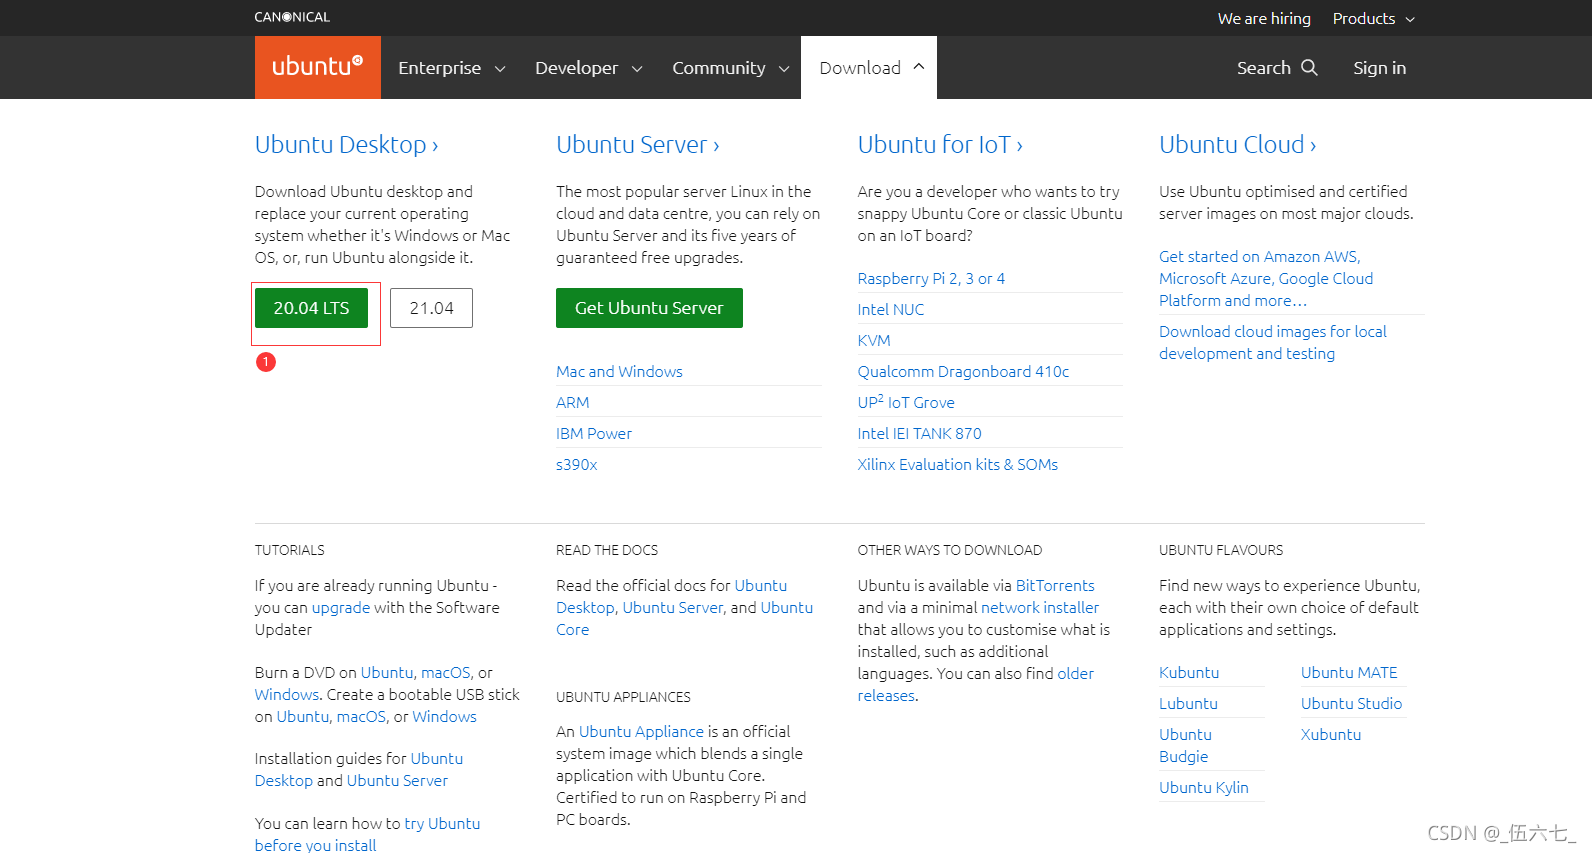Select the Download navigation tab
The image size is (1592, 853).
coord(869,67)
